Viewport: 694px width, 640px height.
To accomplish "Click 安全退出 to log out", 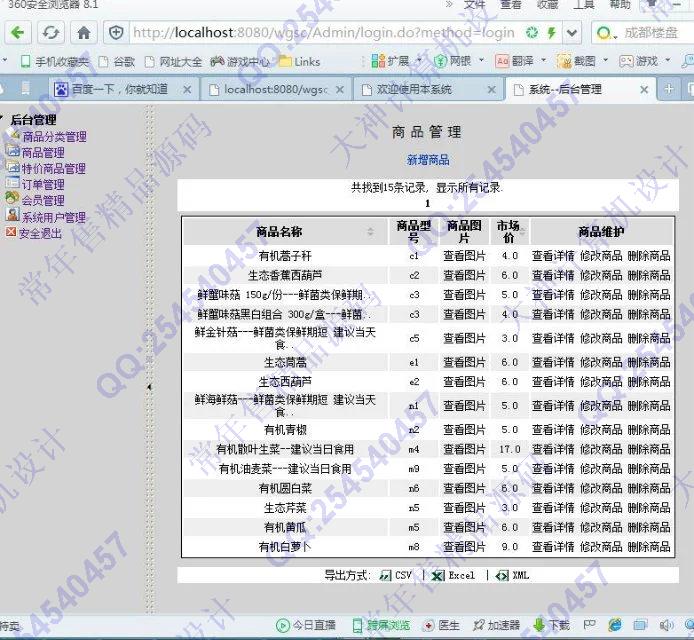I will [x=40, y=233].
